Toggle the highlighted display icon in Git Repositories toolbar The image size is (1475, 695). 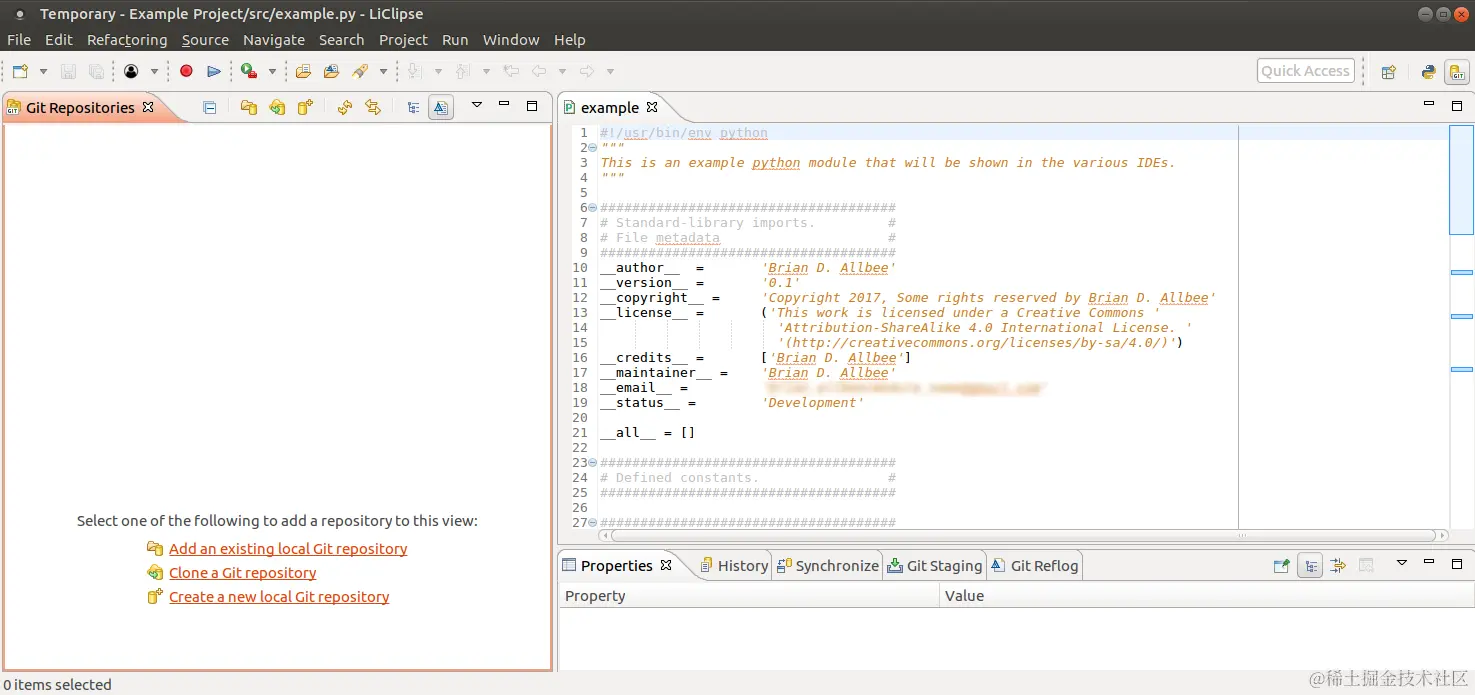(440, 107)
